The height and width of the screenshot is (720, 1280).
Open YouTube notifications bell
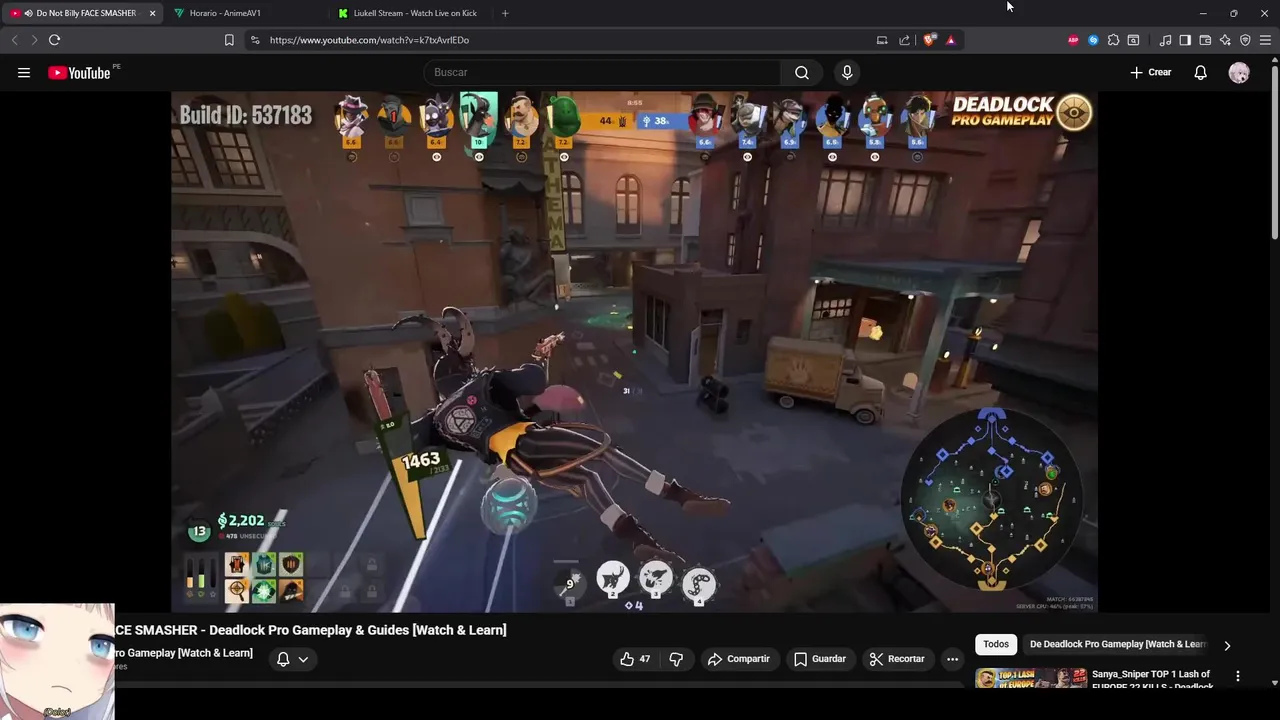tap(1200, 72)
